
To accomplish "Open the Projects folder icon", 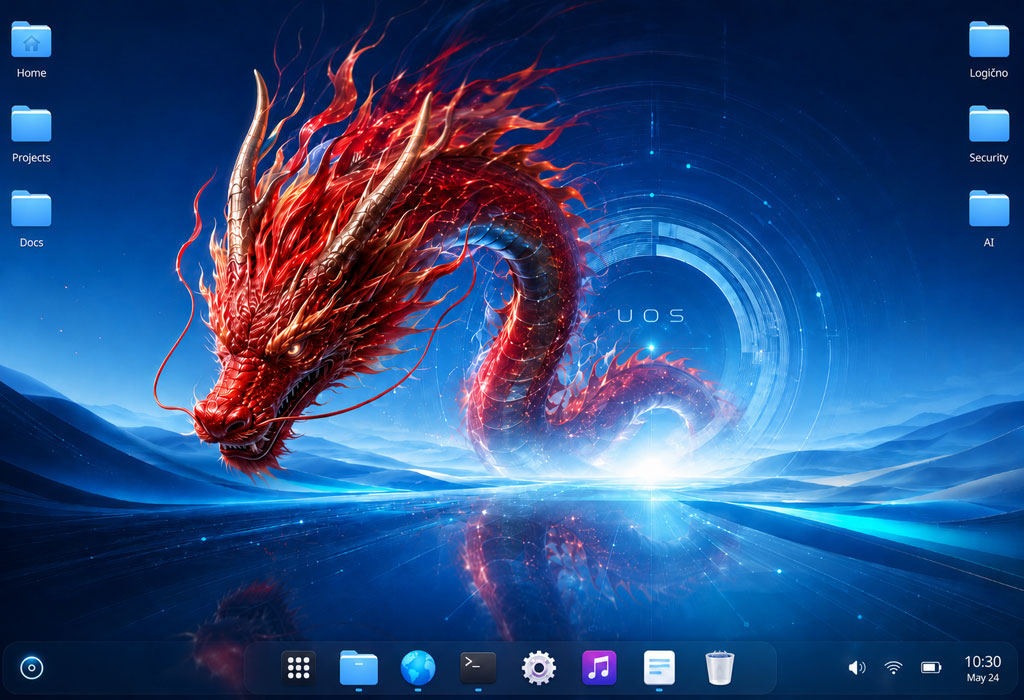I will [31, 124].
